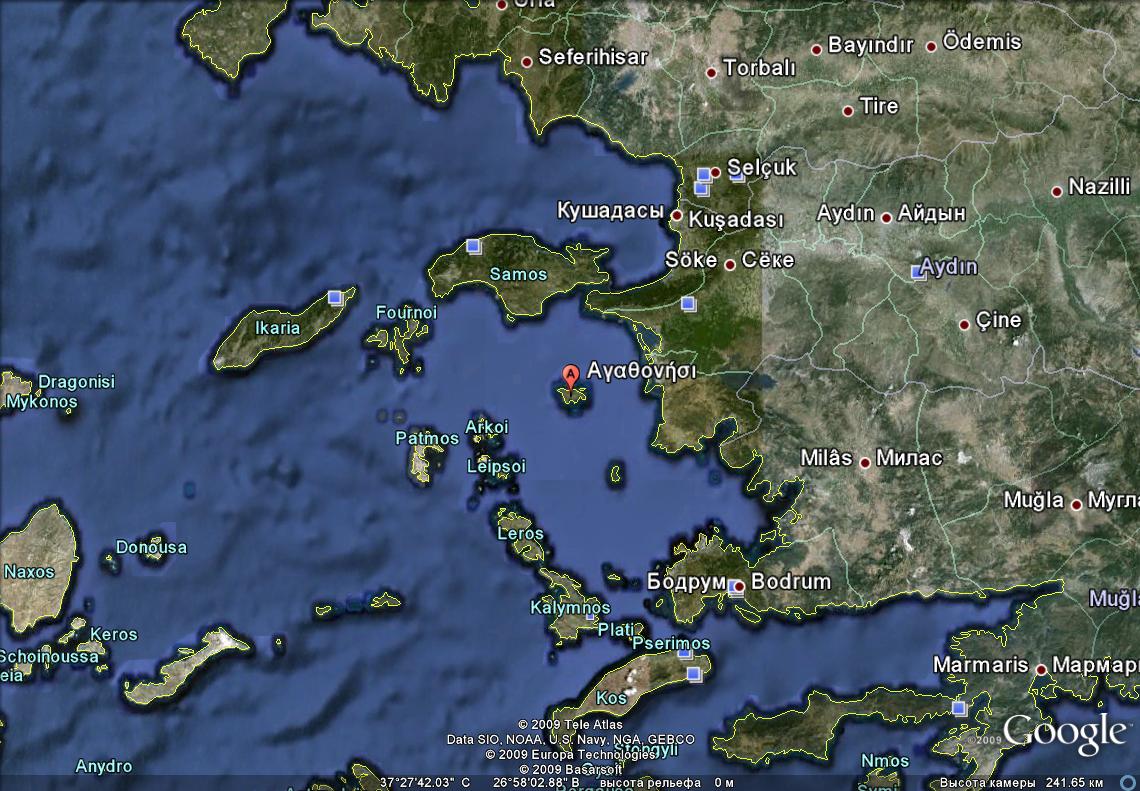Click the Naxos island label
This screenshot has height=791, width=1140.
pos(29,572)
